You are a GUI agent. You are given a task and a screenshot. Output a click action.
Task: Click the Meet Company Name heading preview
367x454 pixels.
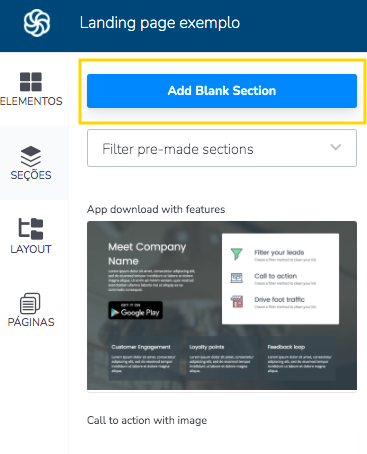pyautogui.click(x=147, y=254)
